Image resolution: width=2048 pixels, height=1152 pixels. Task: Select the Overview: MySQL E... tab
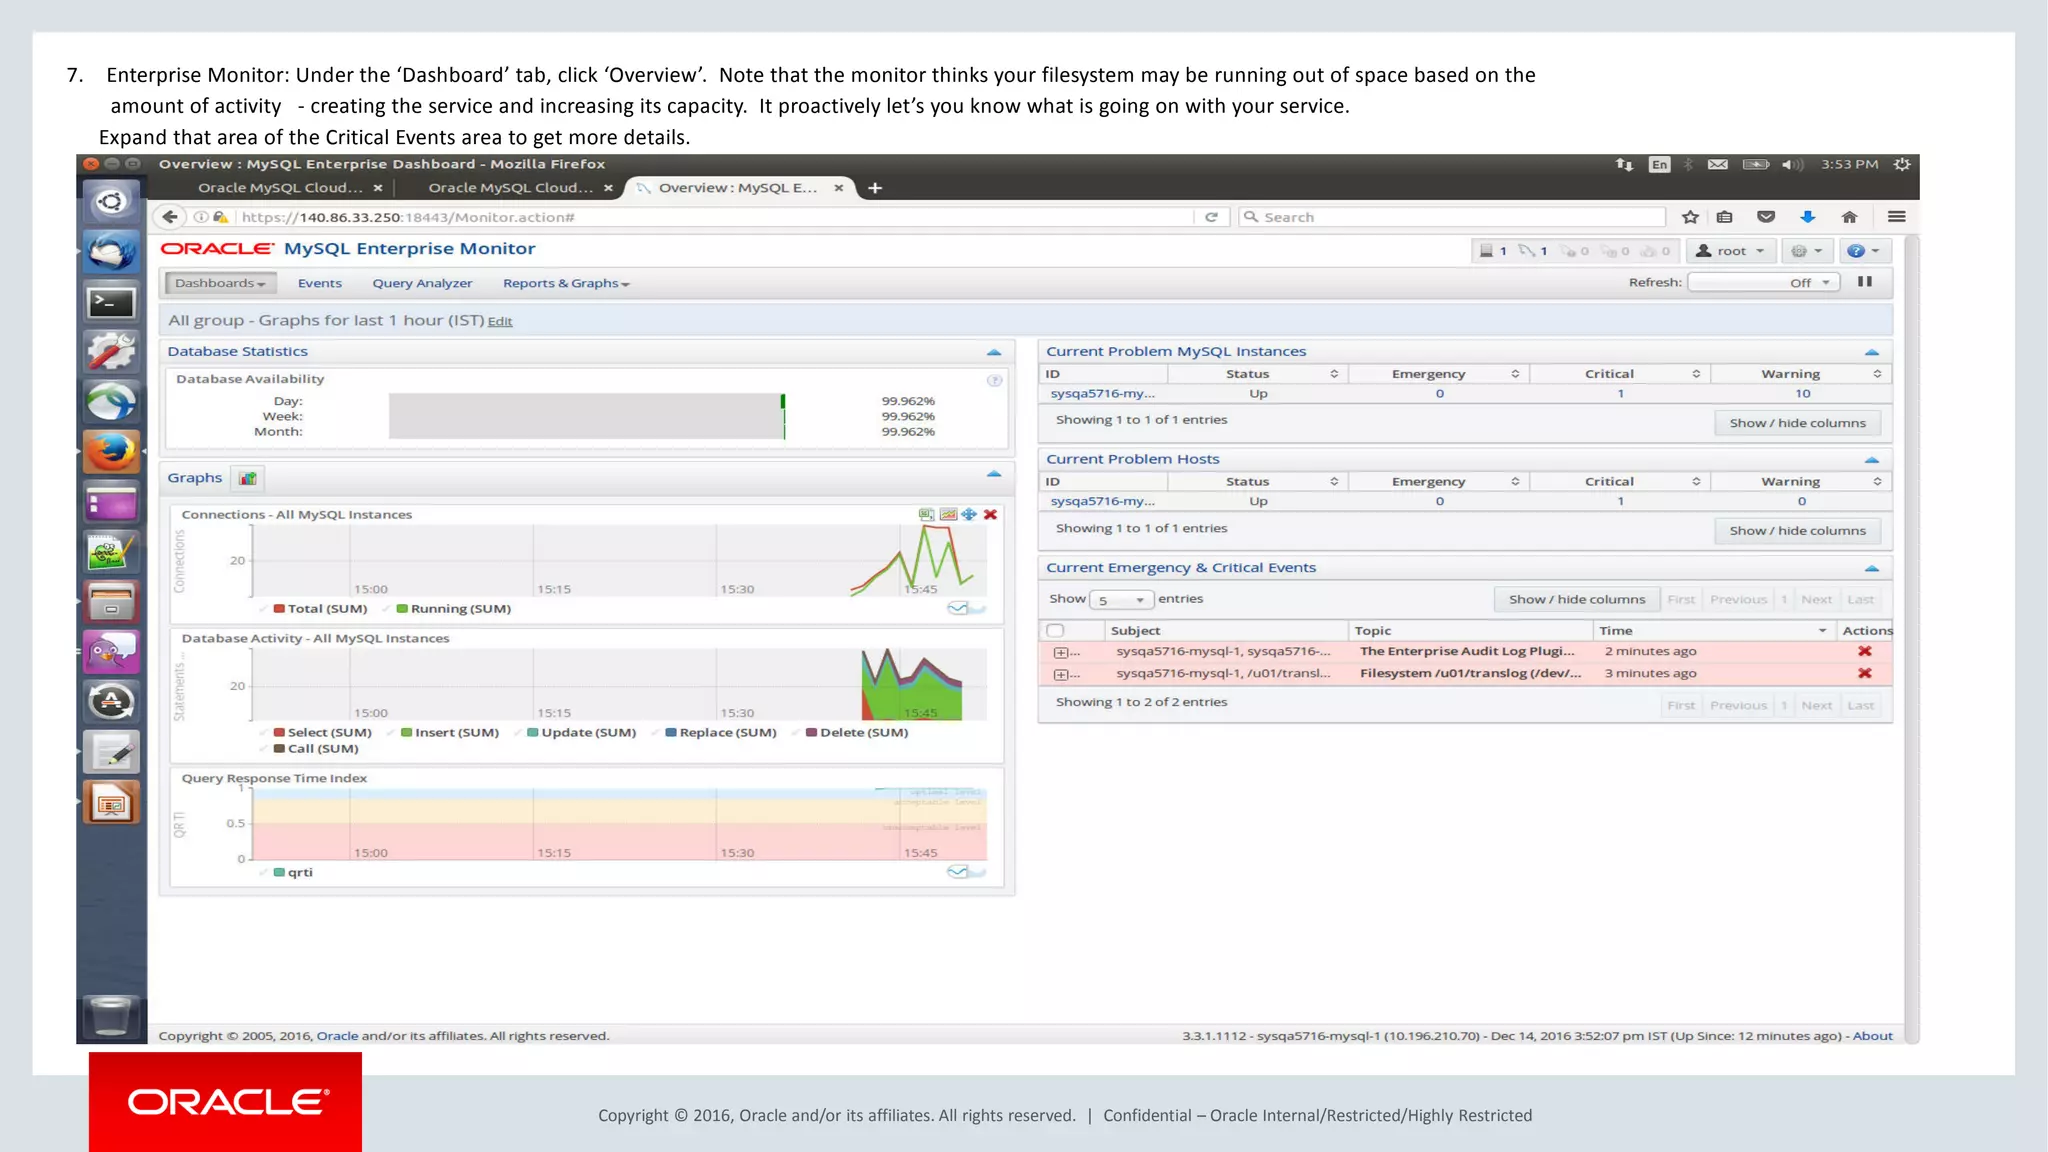[x=737, y=188]
